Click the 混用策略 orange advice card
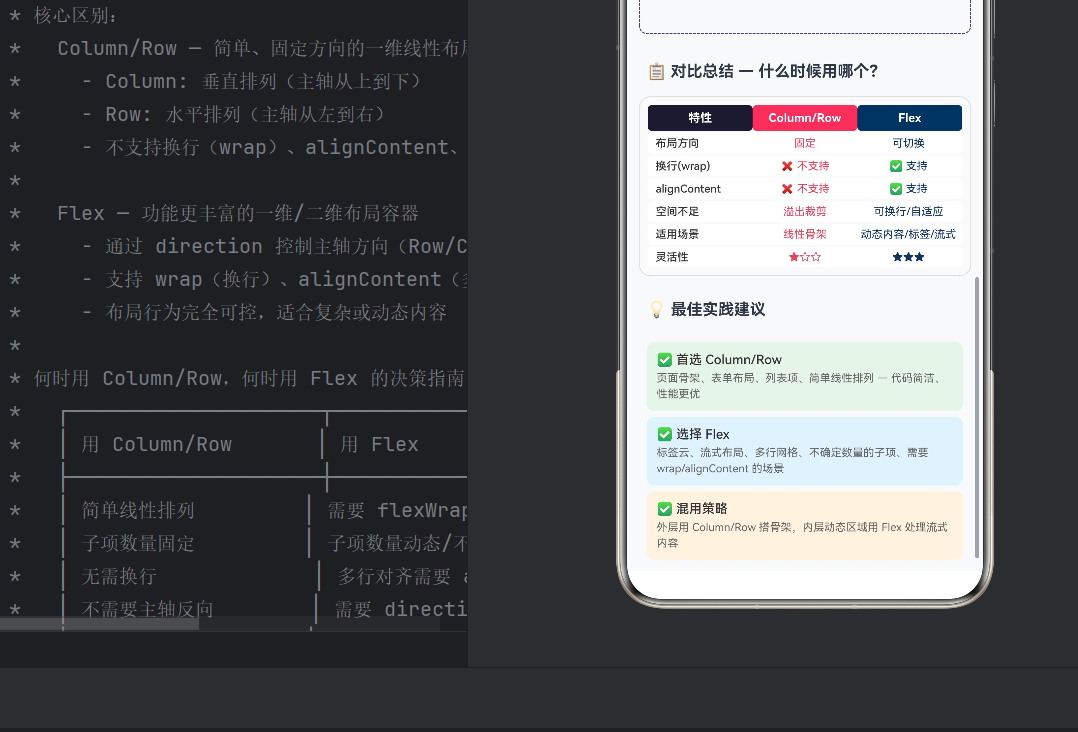This screenshot has width=1078, height=732. [x=804, y=525]
